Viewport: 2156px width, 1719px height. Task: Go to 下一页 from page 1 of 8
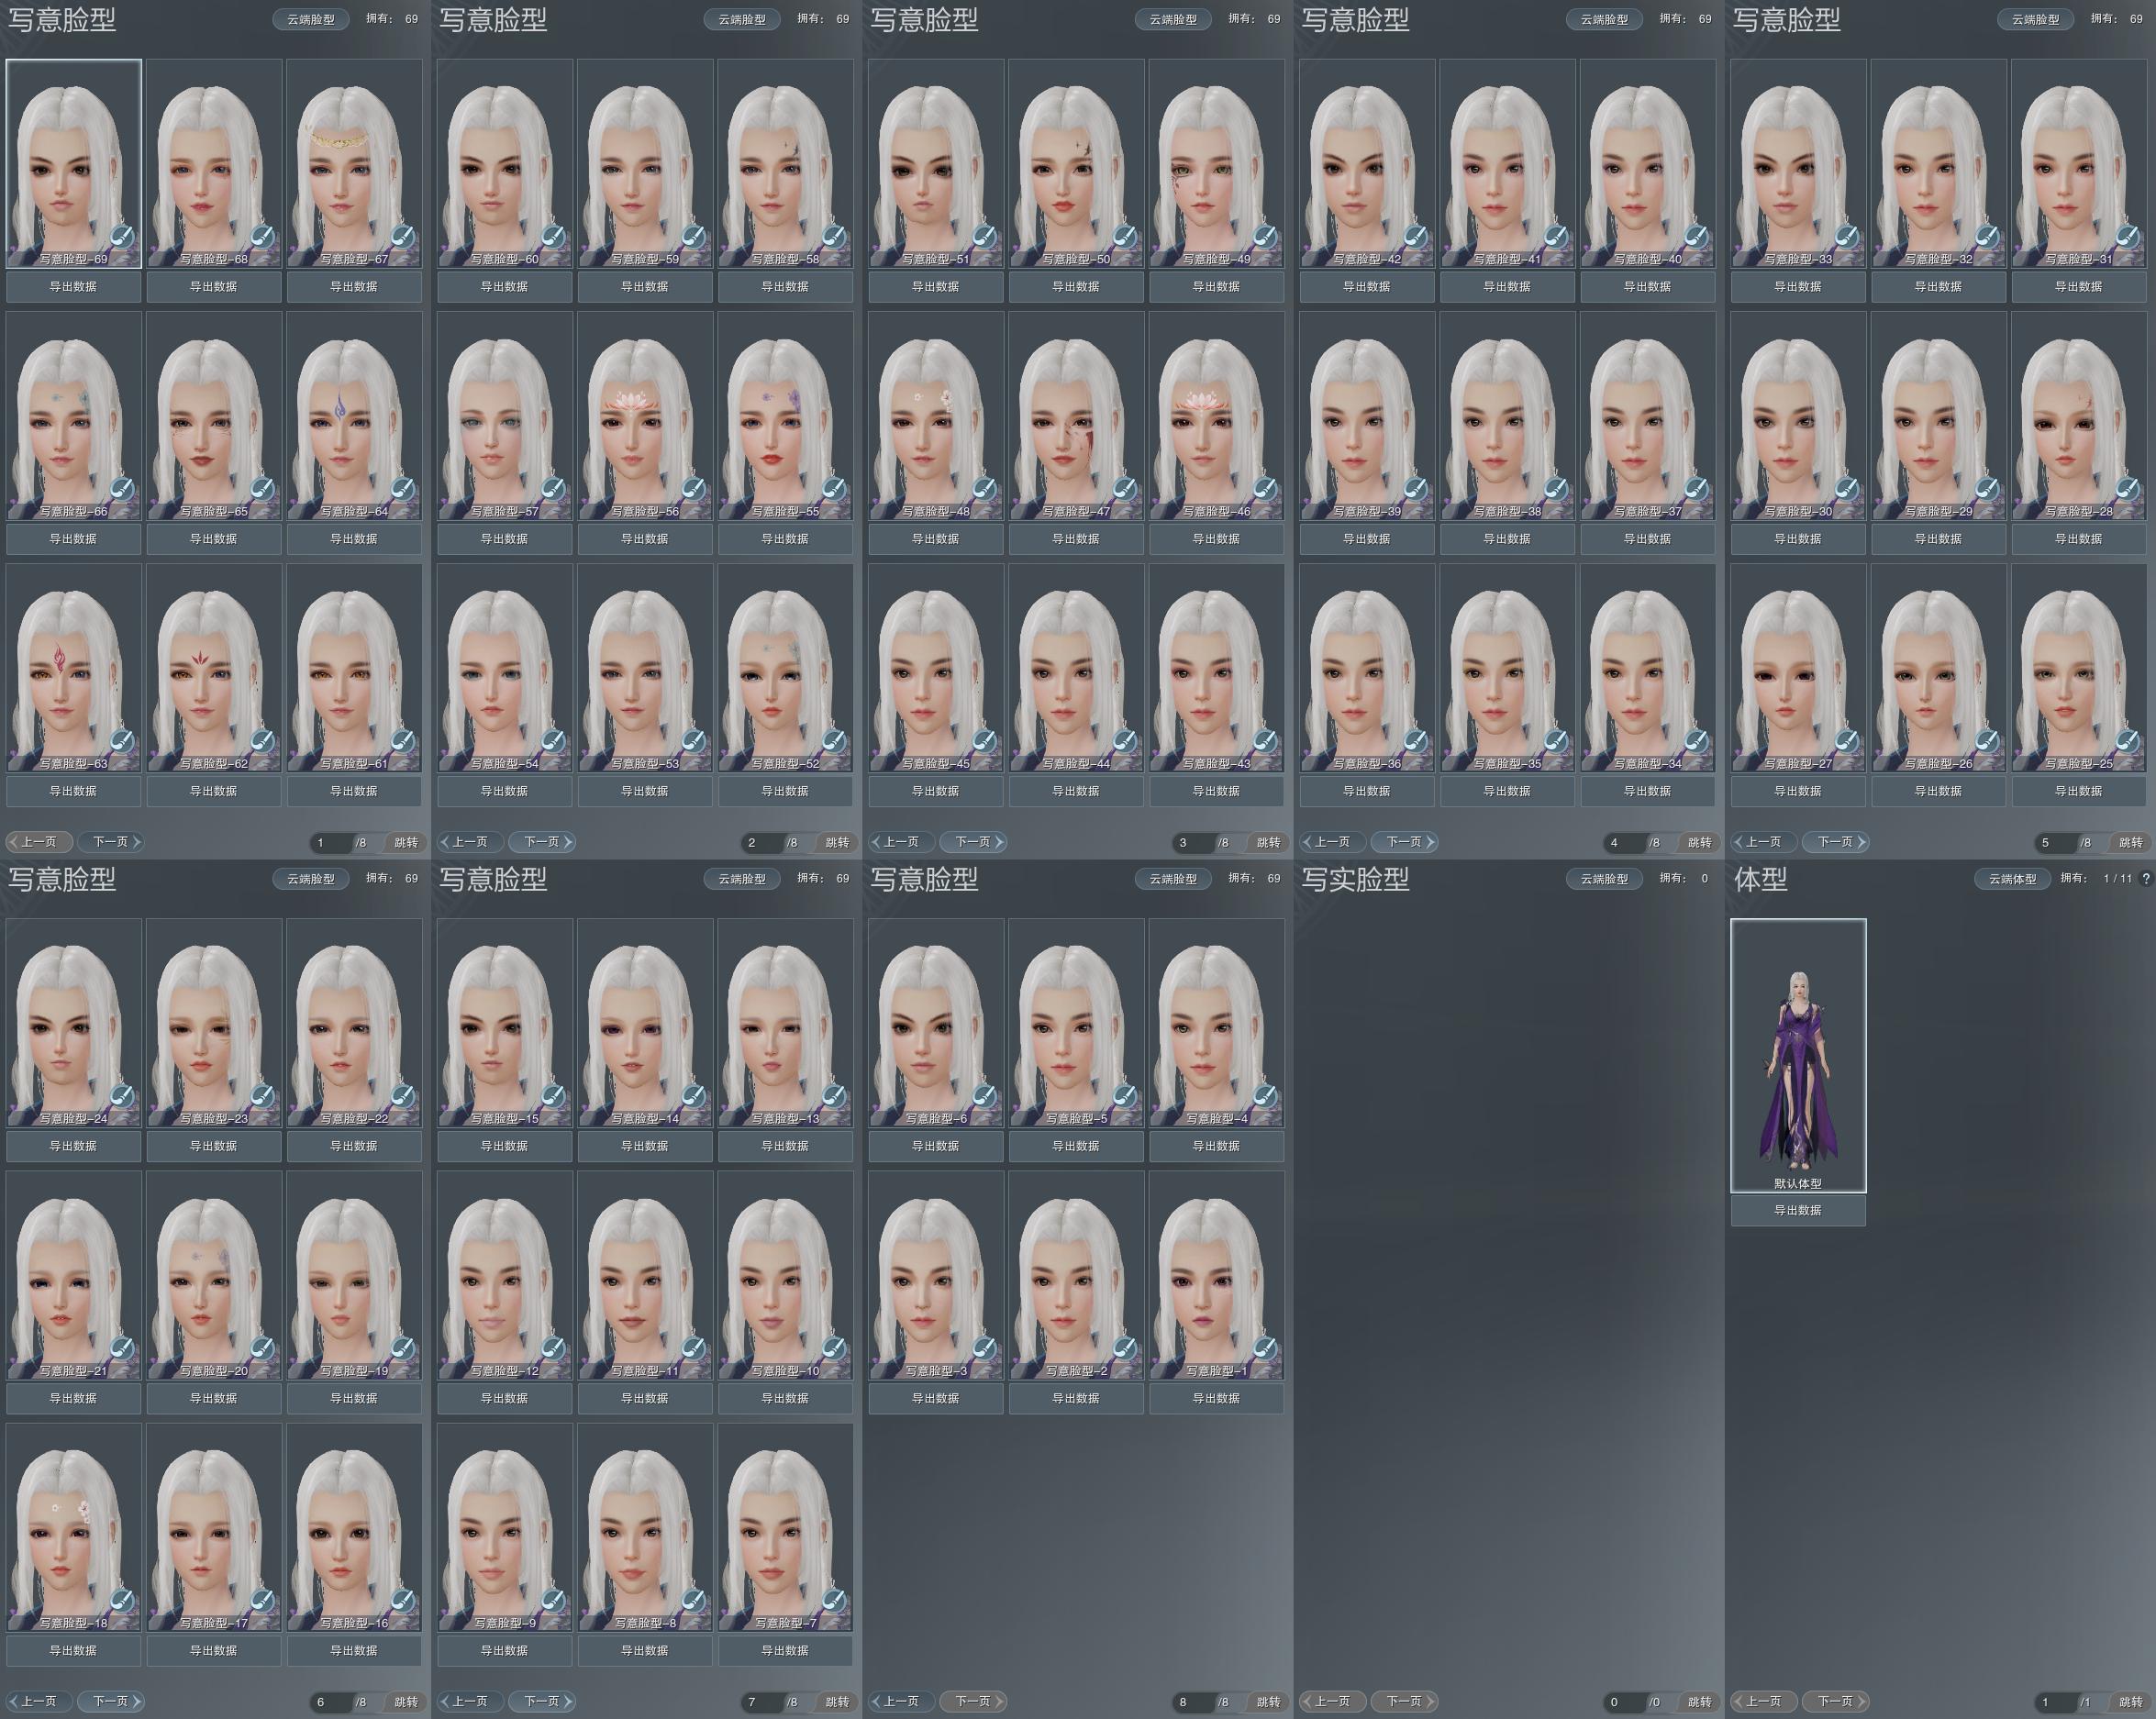point(111,842)
